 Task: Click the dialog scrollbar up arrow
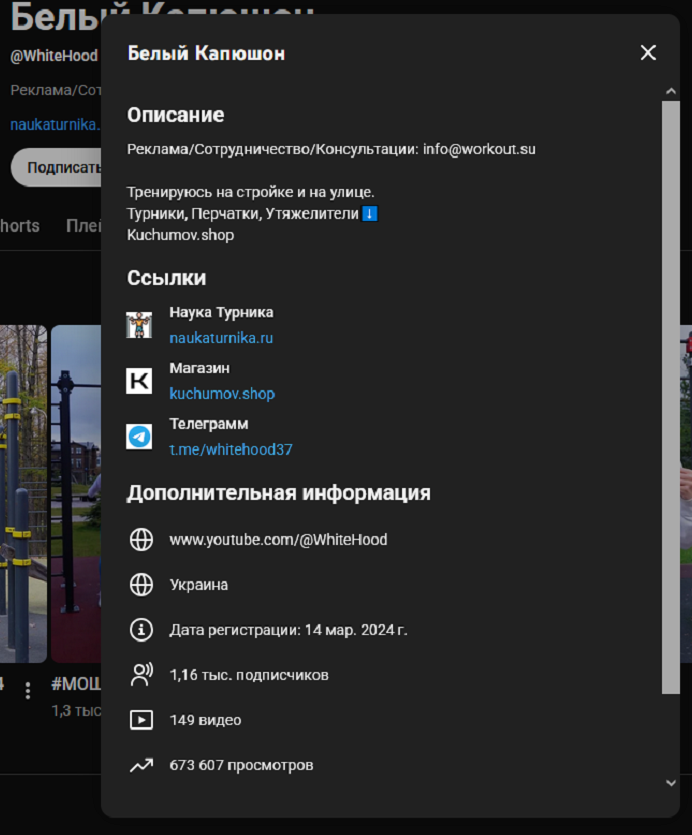click(x=671, y=92)
